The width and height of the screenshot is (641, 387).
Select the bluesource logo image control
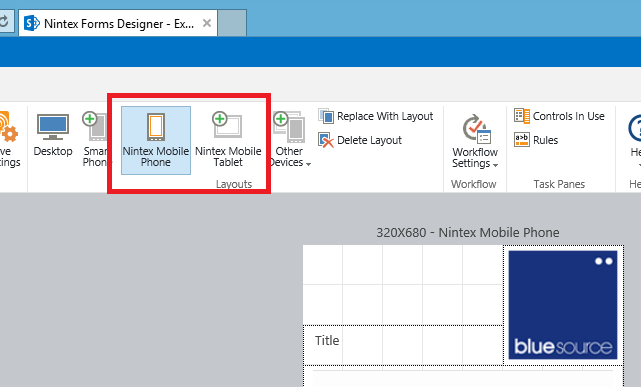[x=563, y=305]
